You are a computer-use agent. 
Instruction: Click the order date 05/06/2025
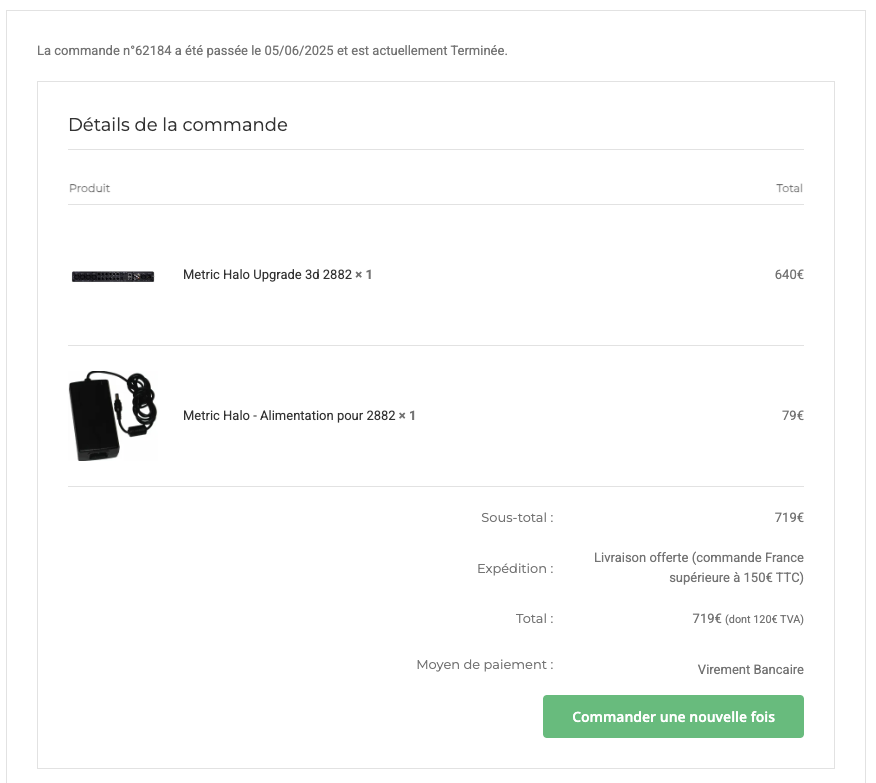[x=299, y=51]
